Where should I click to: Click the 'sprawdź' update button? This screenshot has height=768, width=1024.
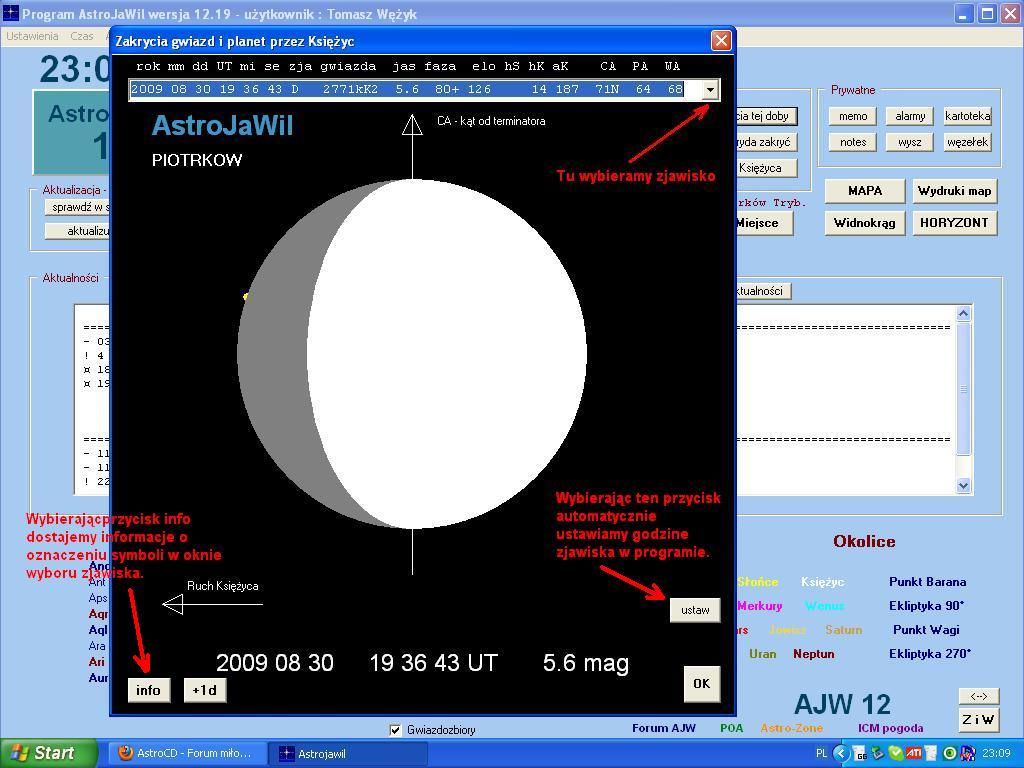(x=78, y=208)
